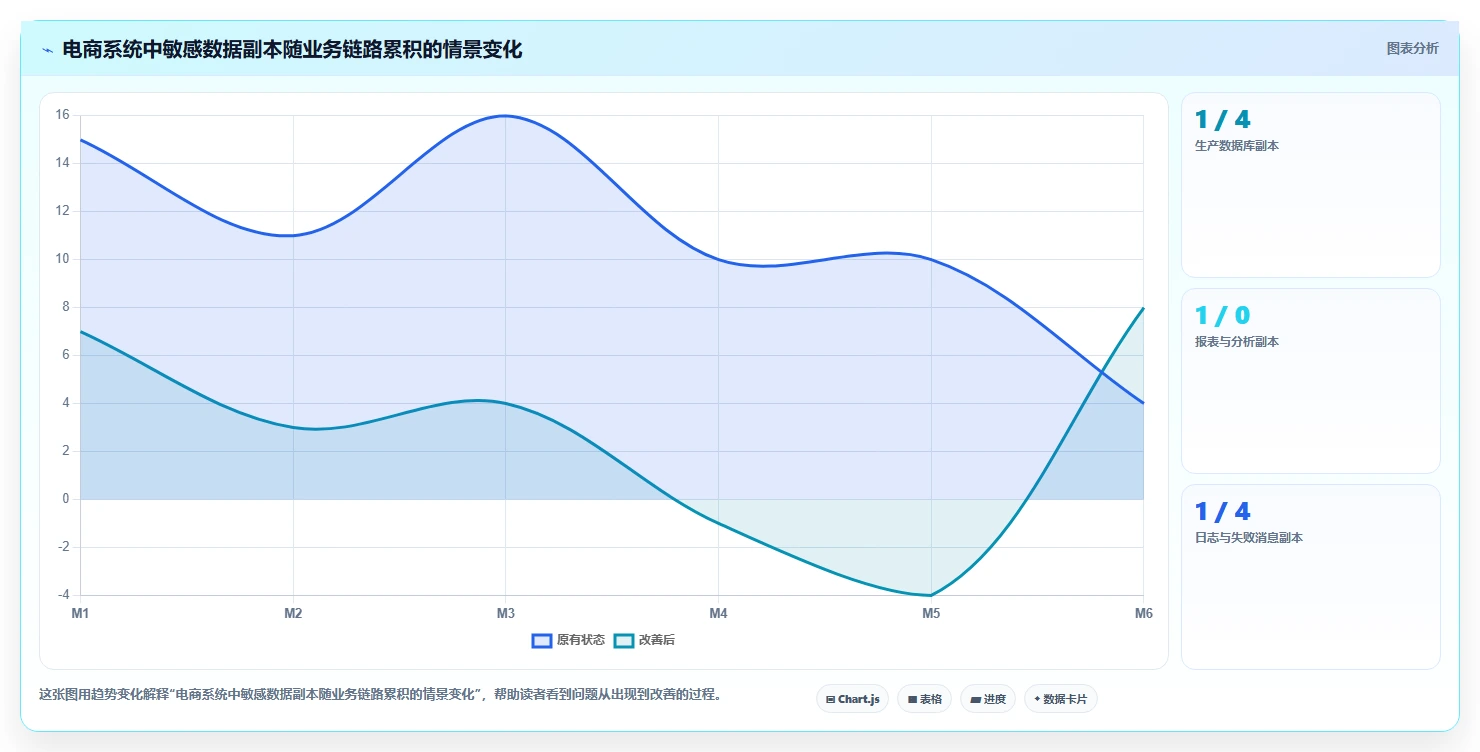
Task: Click the M1 x-axis label
Action: (x=80, y=613)
